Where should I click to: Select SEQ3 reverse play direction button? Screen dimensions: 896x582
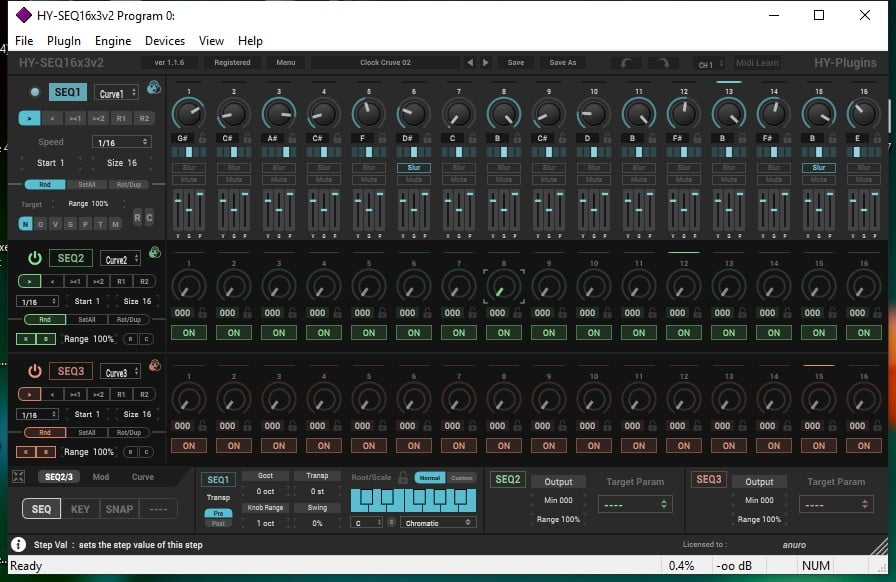click(x=52, y=394)
